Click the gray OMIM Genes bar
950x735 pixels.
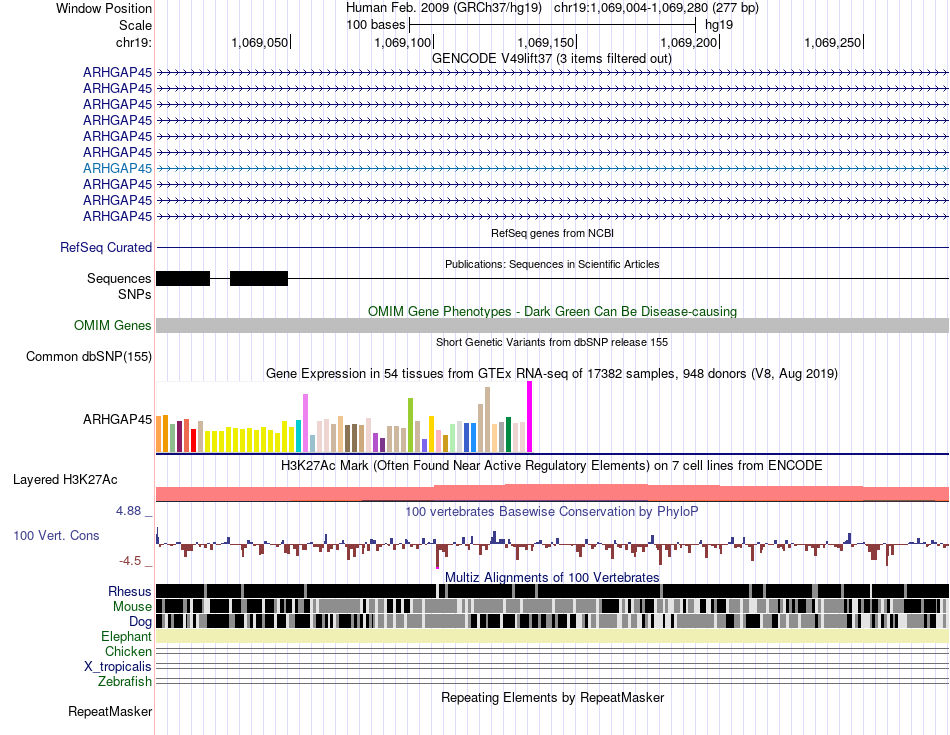pyautogui.click(x=552, y=325)
